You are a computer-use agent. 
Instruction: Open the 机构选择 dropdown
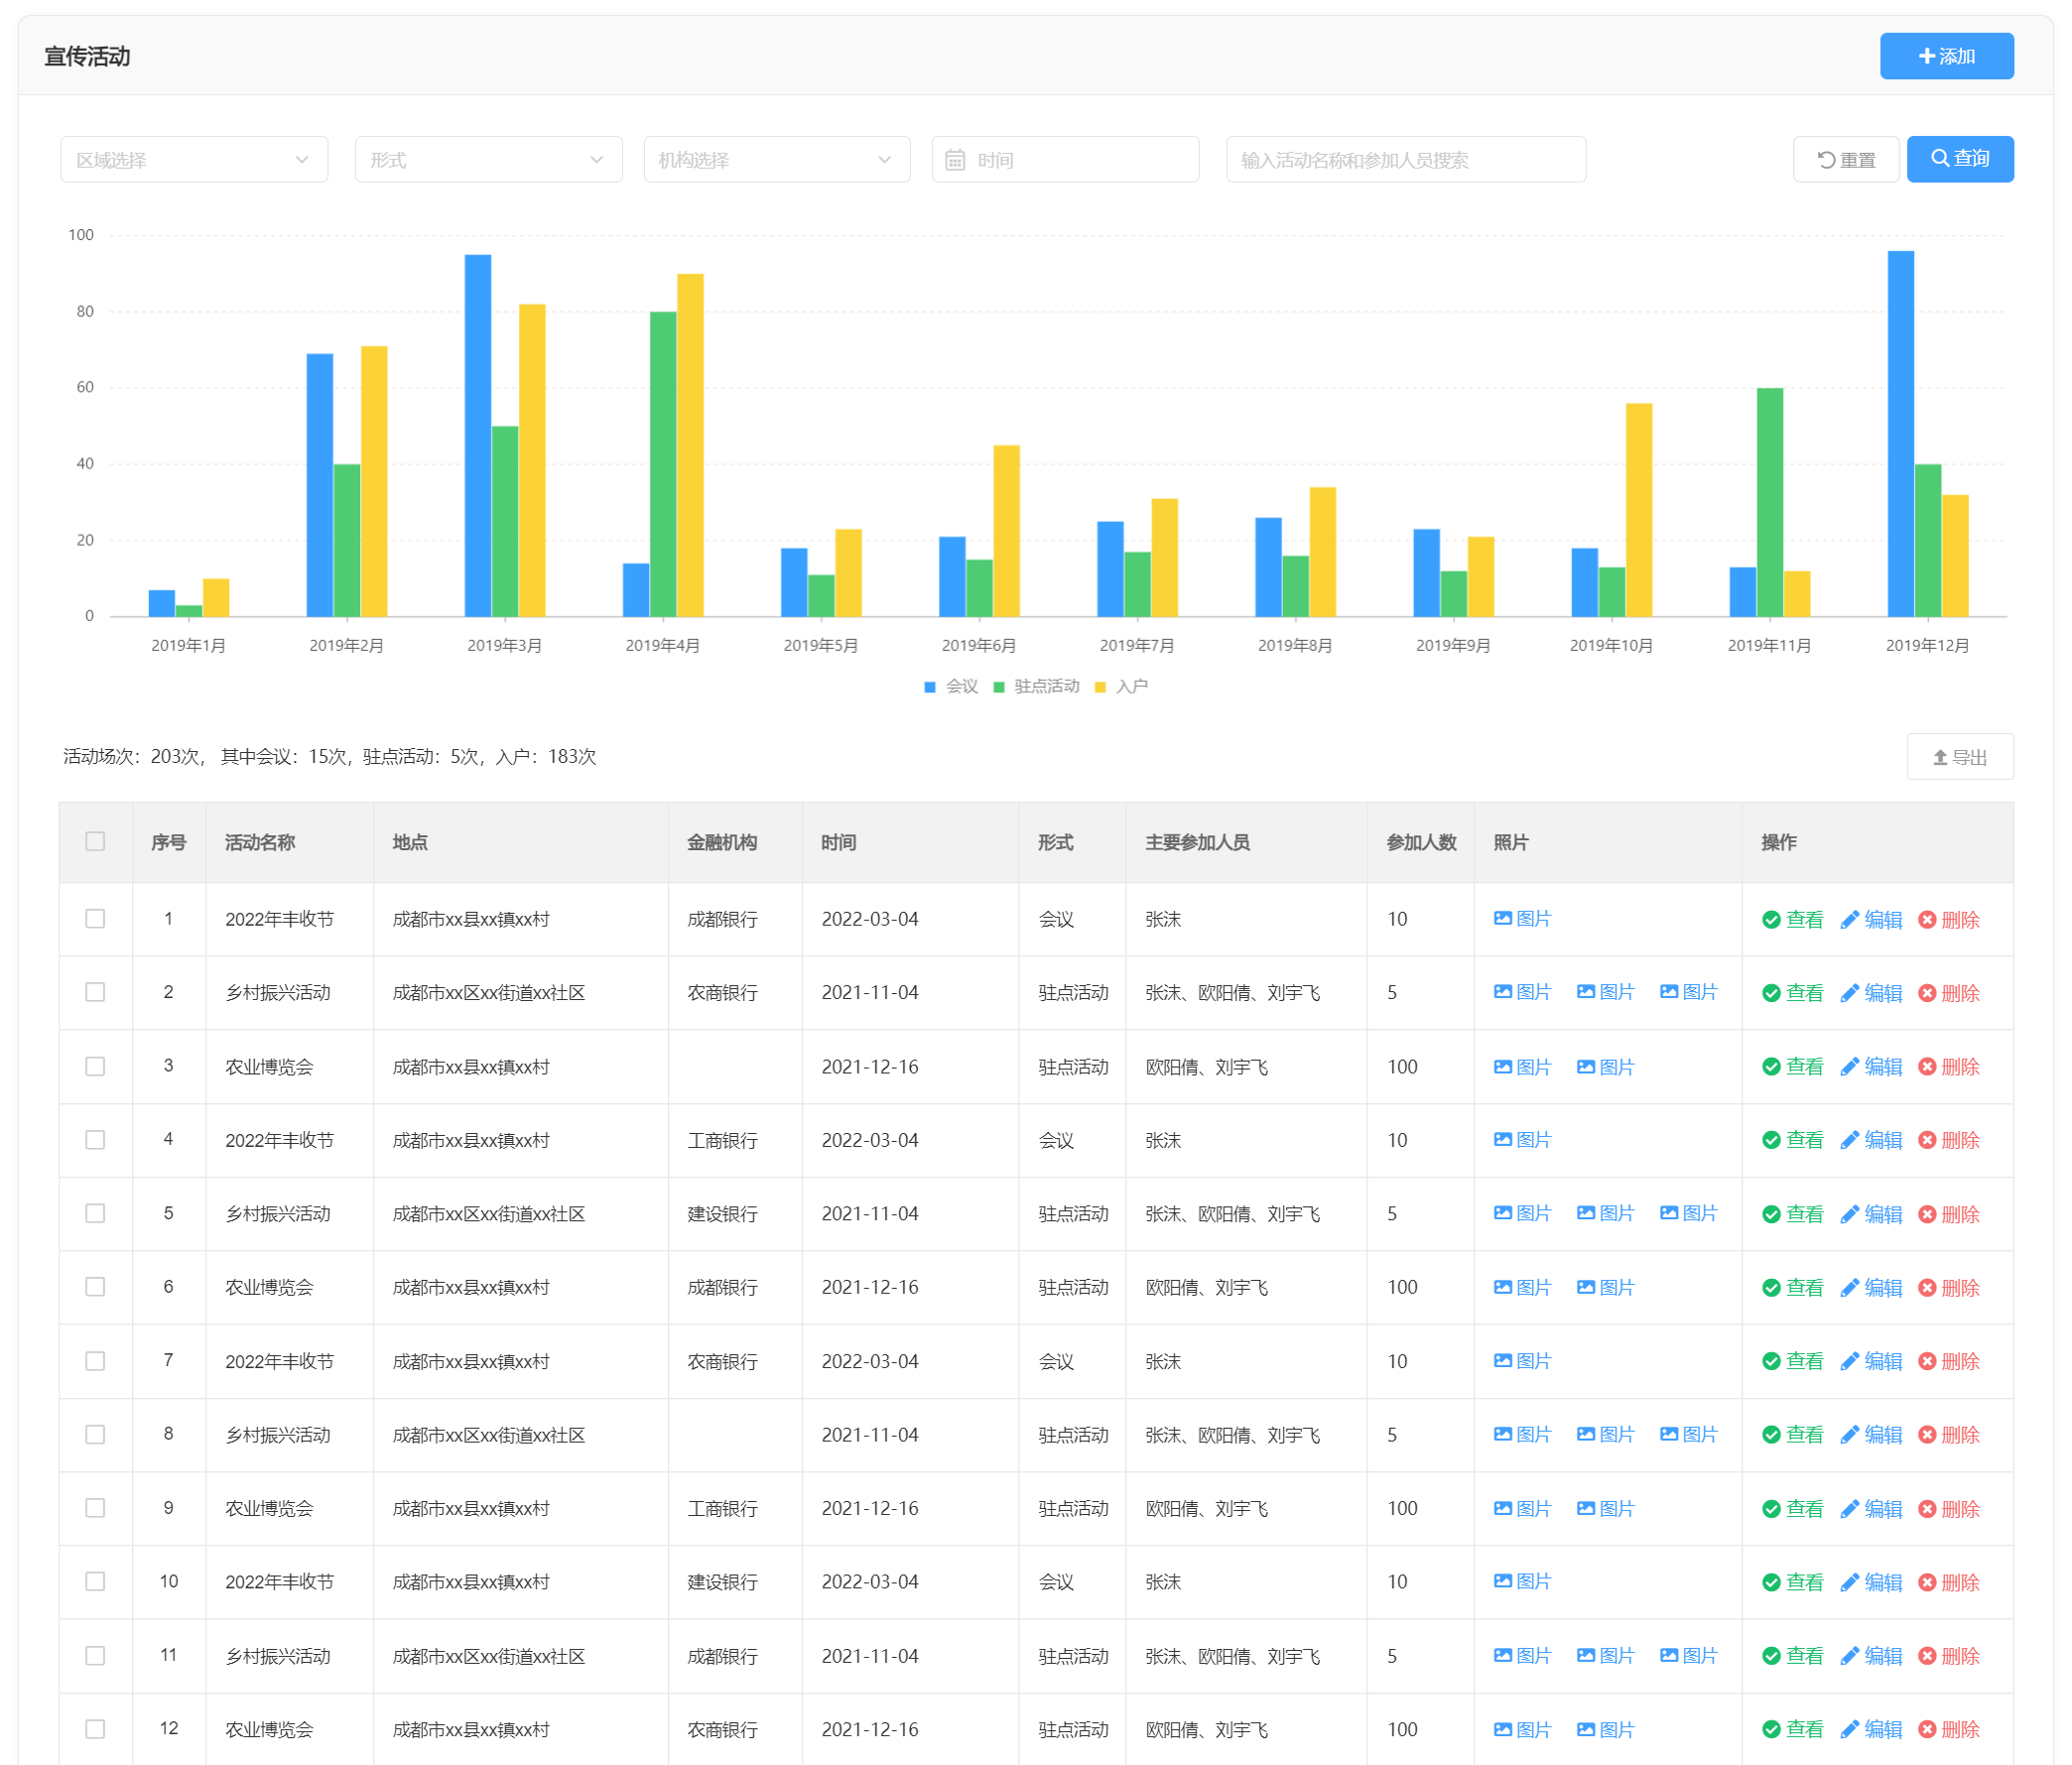[x=776, y=160]
